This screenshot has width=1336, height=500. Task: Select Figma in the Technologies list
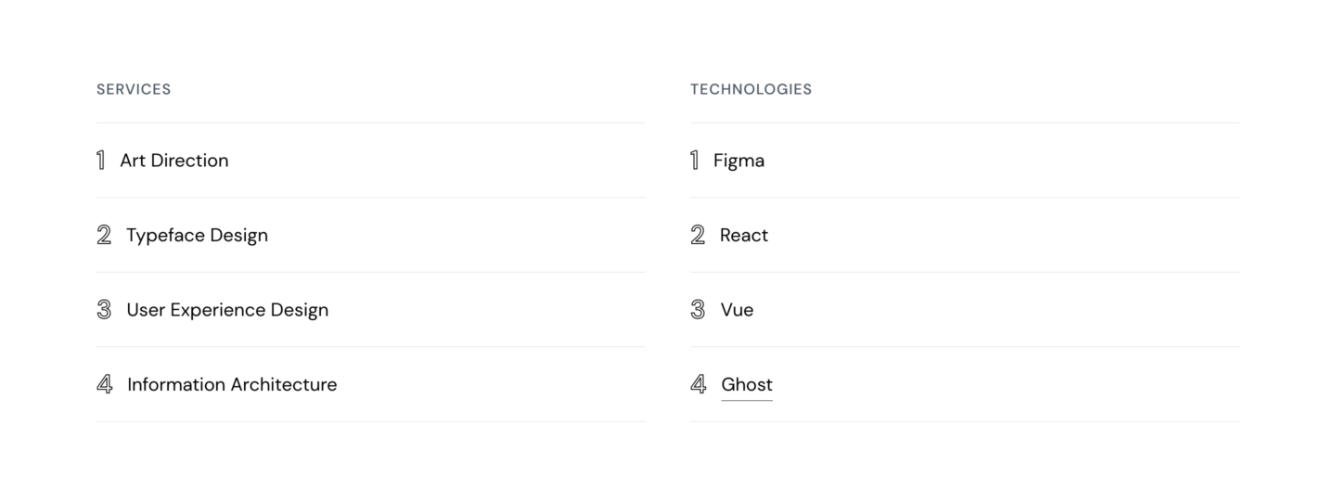[x=739, y=160]
